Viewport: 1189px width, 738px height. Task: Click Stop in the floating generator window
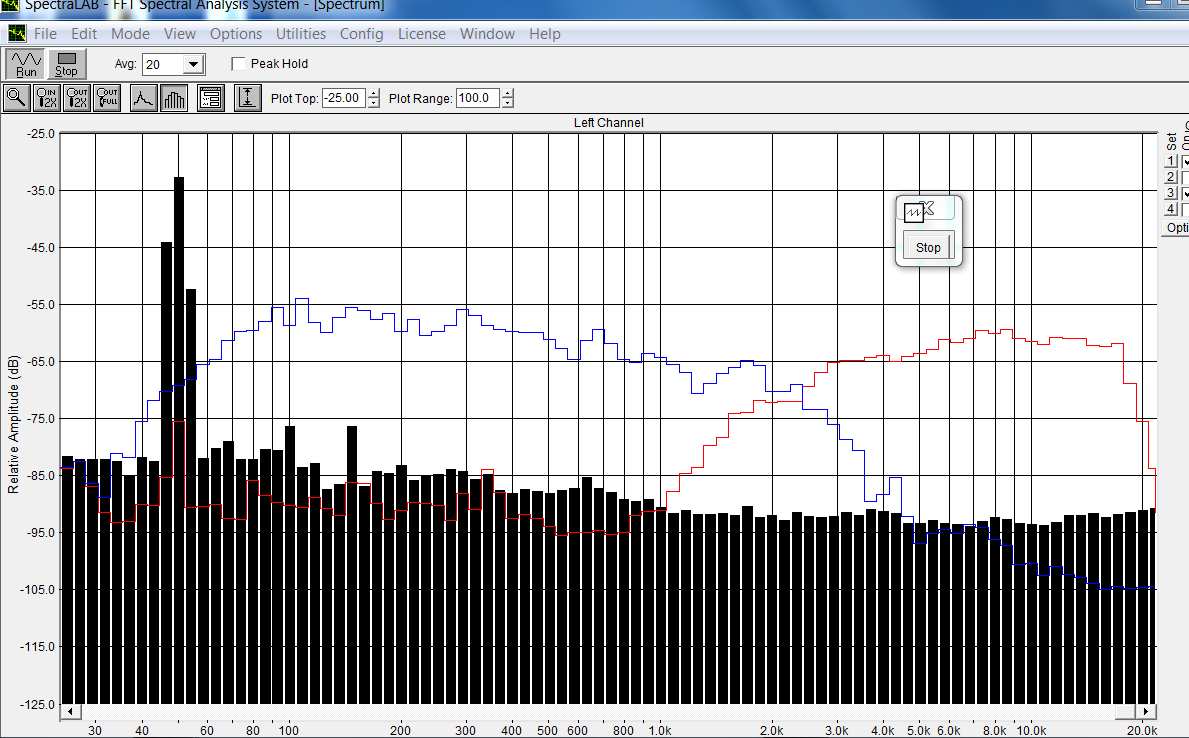pos(928,247)
